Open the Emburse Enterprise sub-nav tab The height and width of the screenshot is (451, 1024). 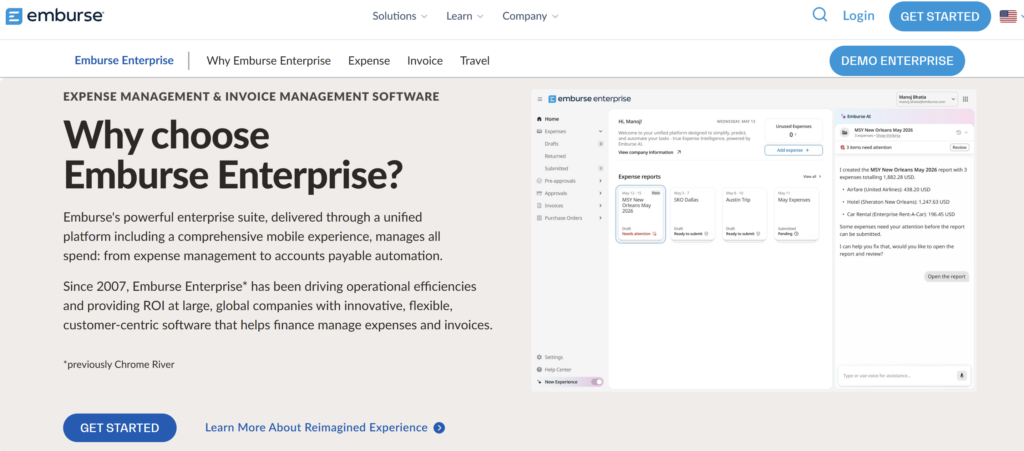click(124, 61)
